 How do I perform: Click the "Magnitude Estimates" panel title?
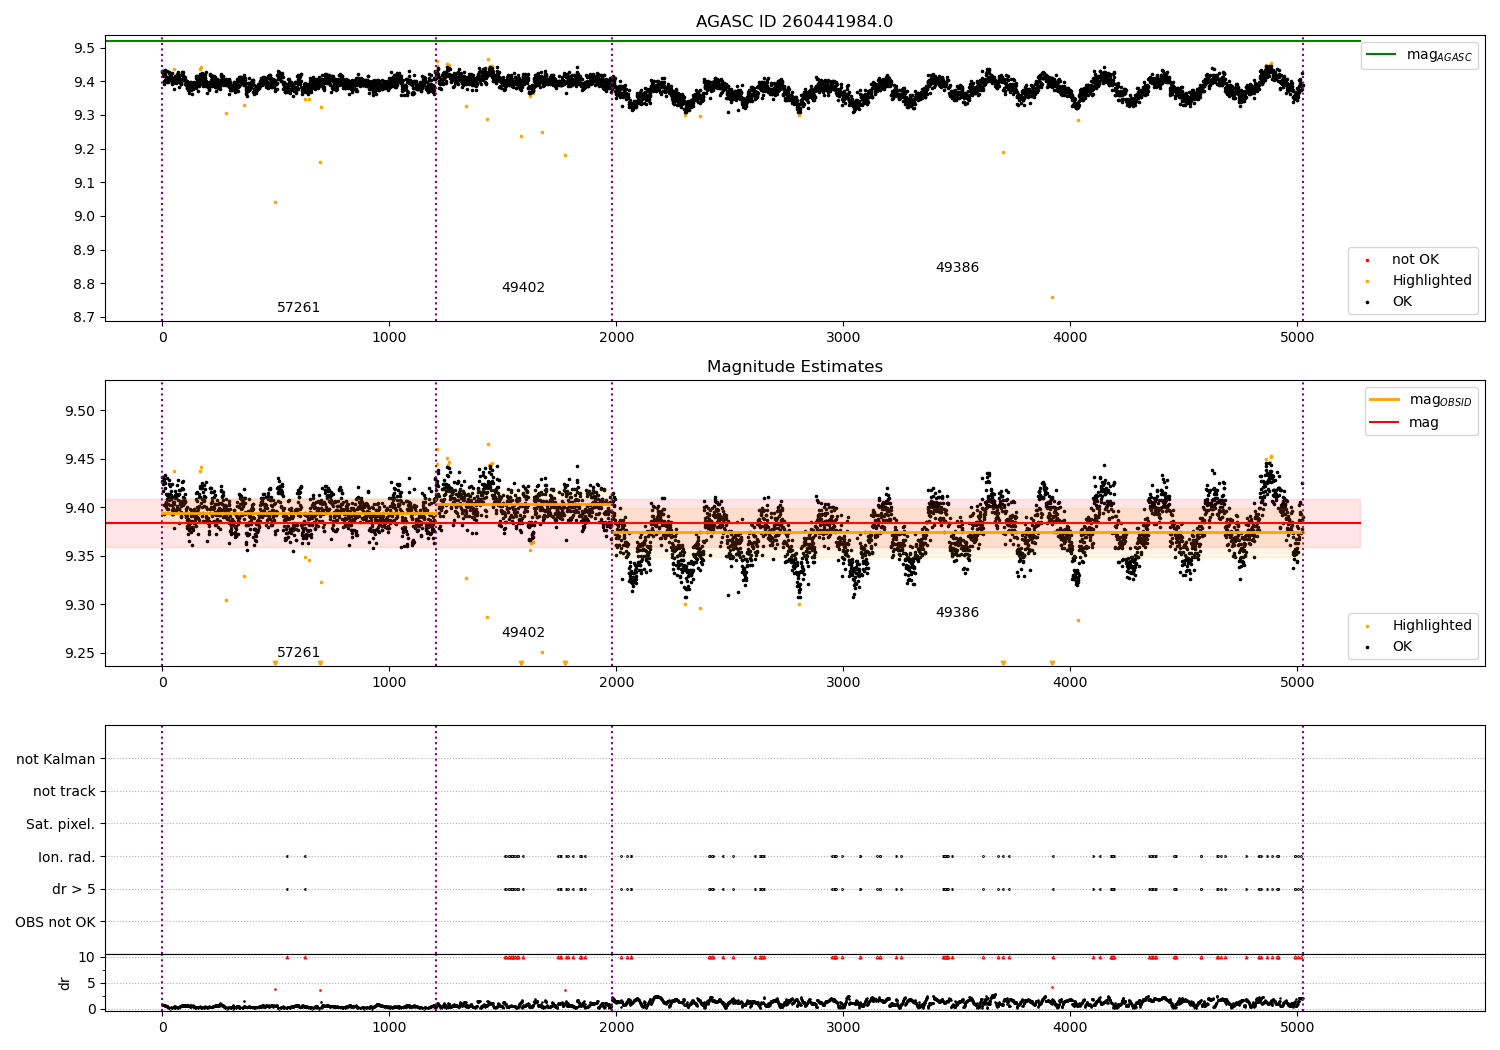point(794,367)
